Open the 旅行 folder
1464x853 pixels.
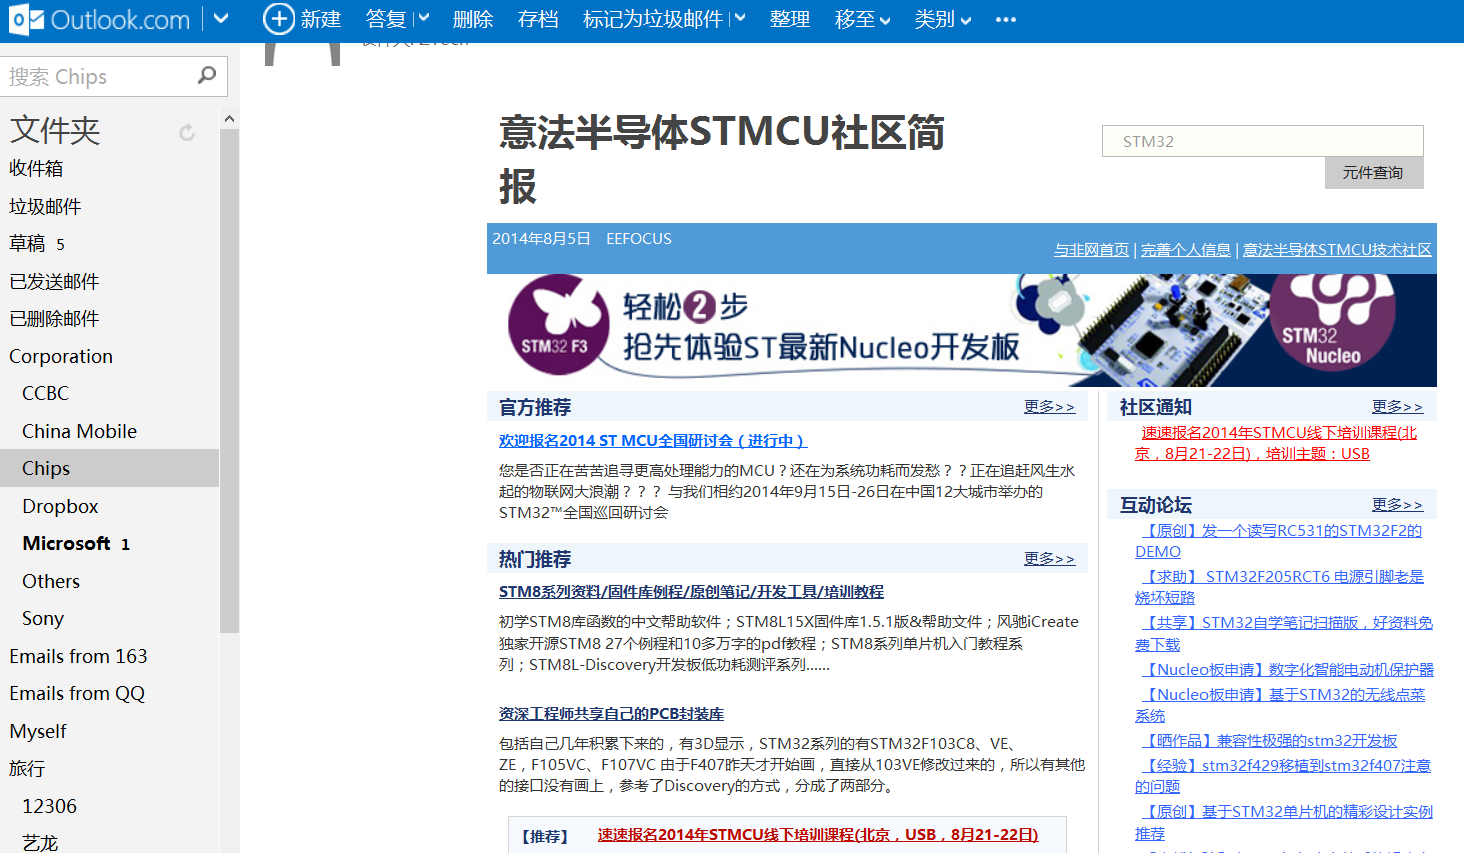pyautogui.click(x=27, y=768)
